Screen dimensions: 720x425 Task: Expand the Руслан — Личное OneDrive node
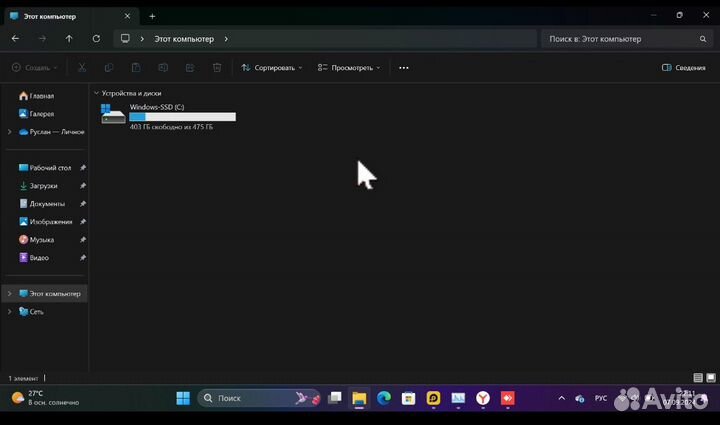pos(10,132)
